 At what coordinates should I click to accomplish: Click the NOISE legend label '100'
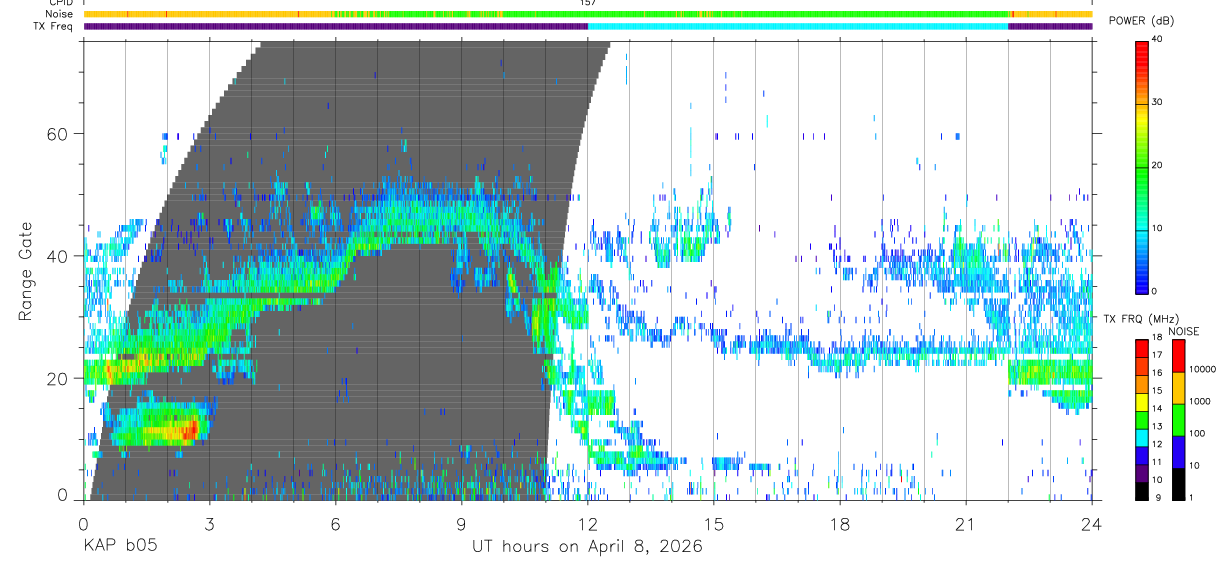click(1198, 433)
